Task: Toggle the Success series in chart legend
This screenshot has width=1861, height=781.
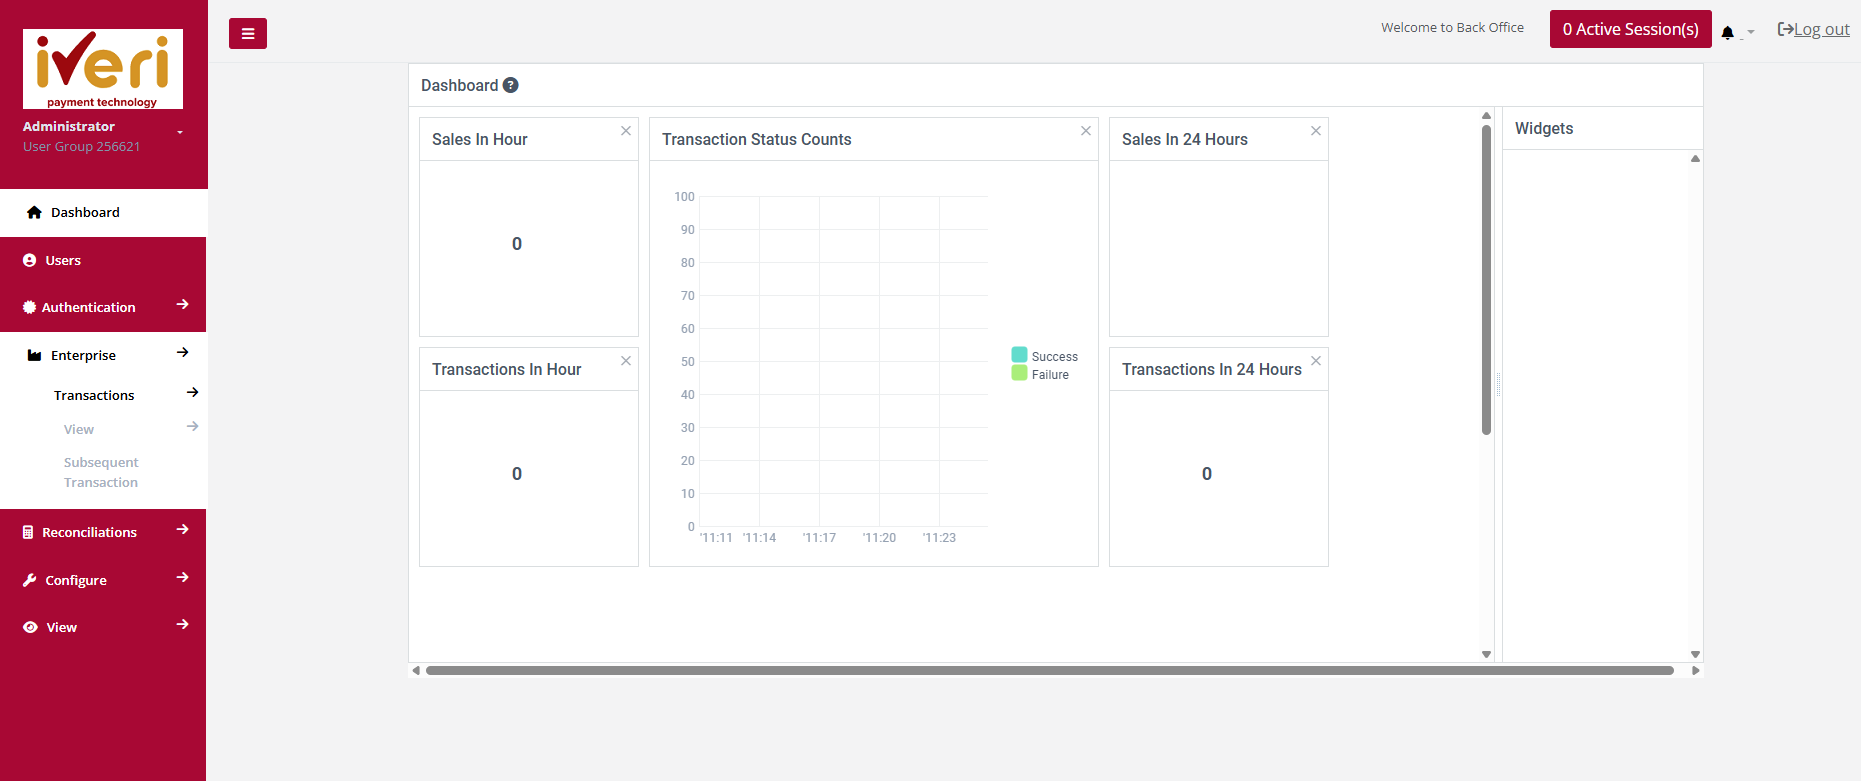Action: [1044, 356]
